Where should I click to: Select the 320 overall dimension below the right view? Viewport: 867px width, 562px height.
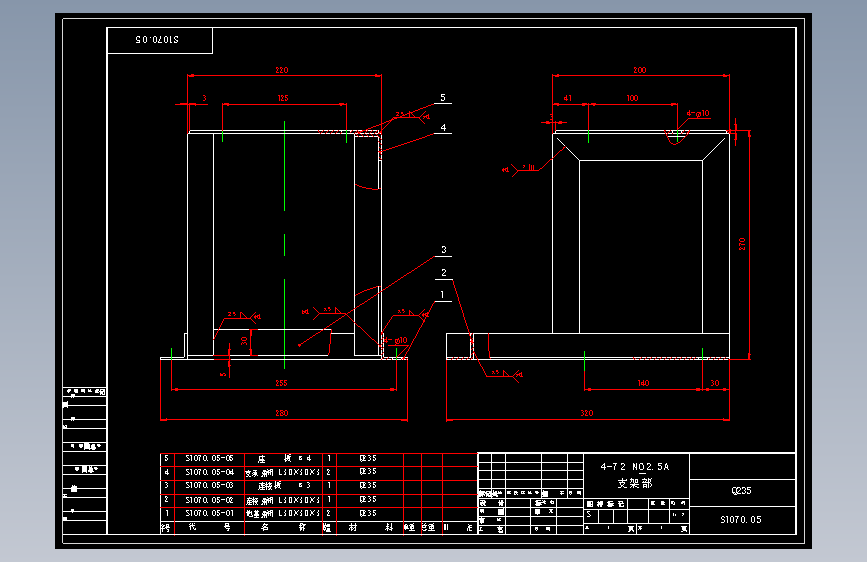pyautogui.click(x=587, y=413)
